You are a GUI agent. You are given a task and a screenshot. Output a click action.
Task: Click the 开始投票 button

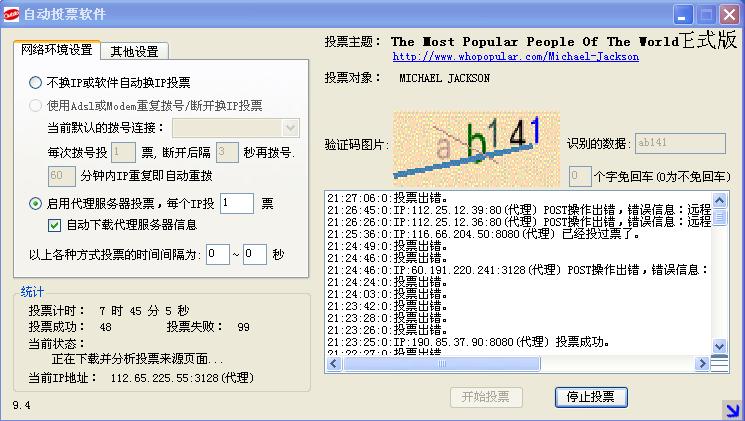(486, 397)
